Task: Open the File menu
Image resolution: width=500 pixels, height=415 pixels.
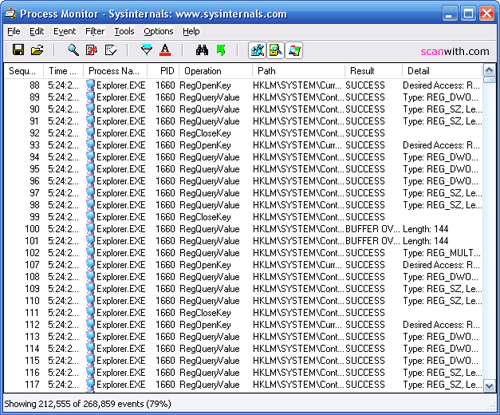Action: tap(14, 31)
